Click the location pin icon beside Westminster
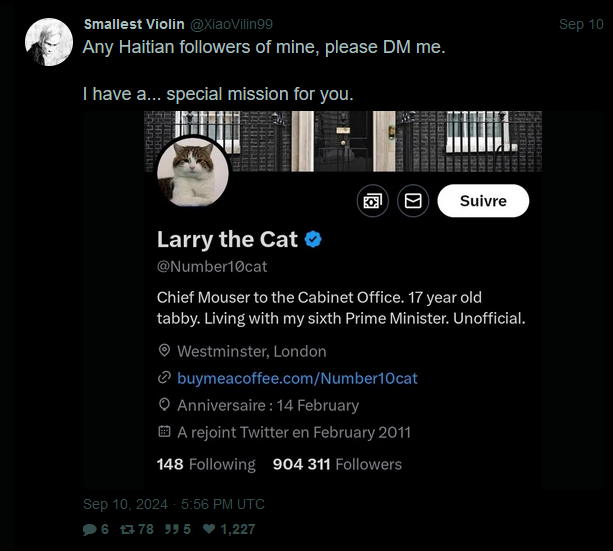 (165, 351)
